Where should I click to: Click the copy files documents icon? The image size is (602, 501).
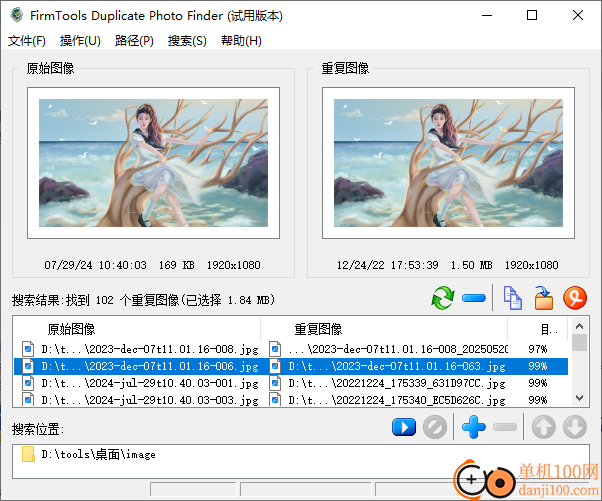(513, 298)
